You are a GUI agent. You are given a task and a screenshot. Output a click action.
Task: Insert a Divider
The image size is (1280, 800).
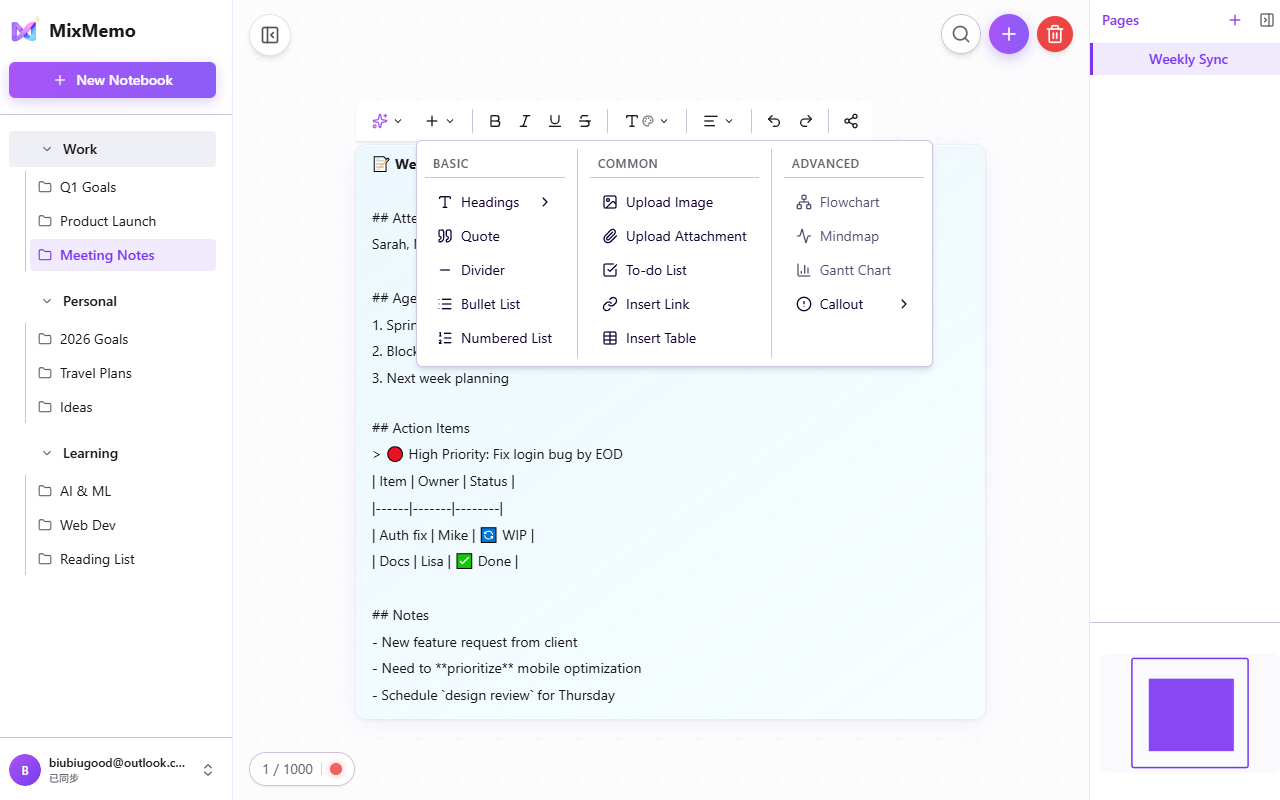(x=495, y=270)
